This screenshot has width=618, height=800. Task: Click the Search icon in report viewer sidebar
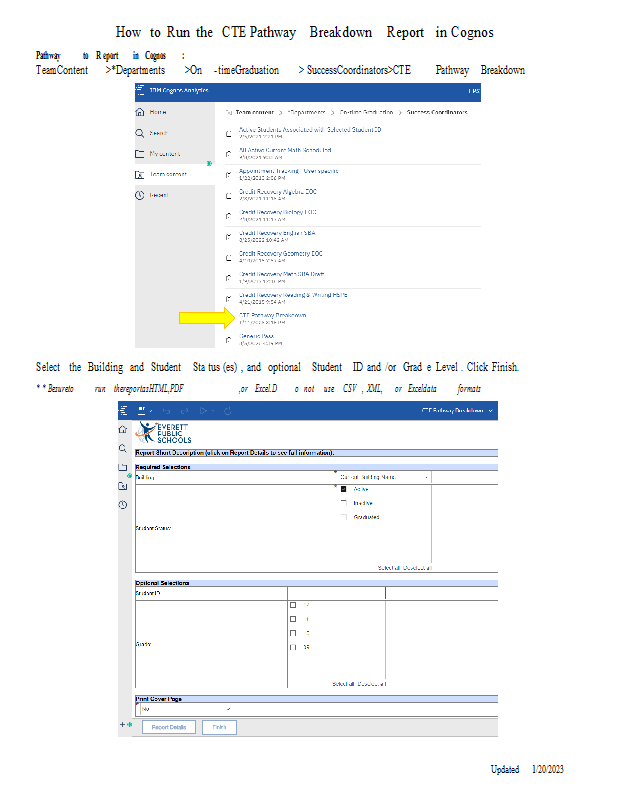tap(122, 448)
